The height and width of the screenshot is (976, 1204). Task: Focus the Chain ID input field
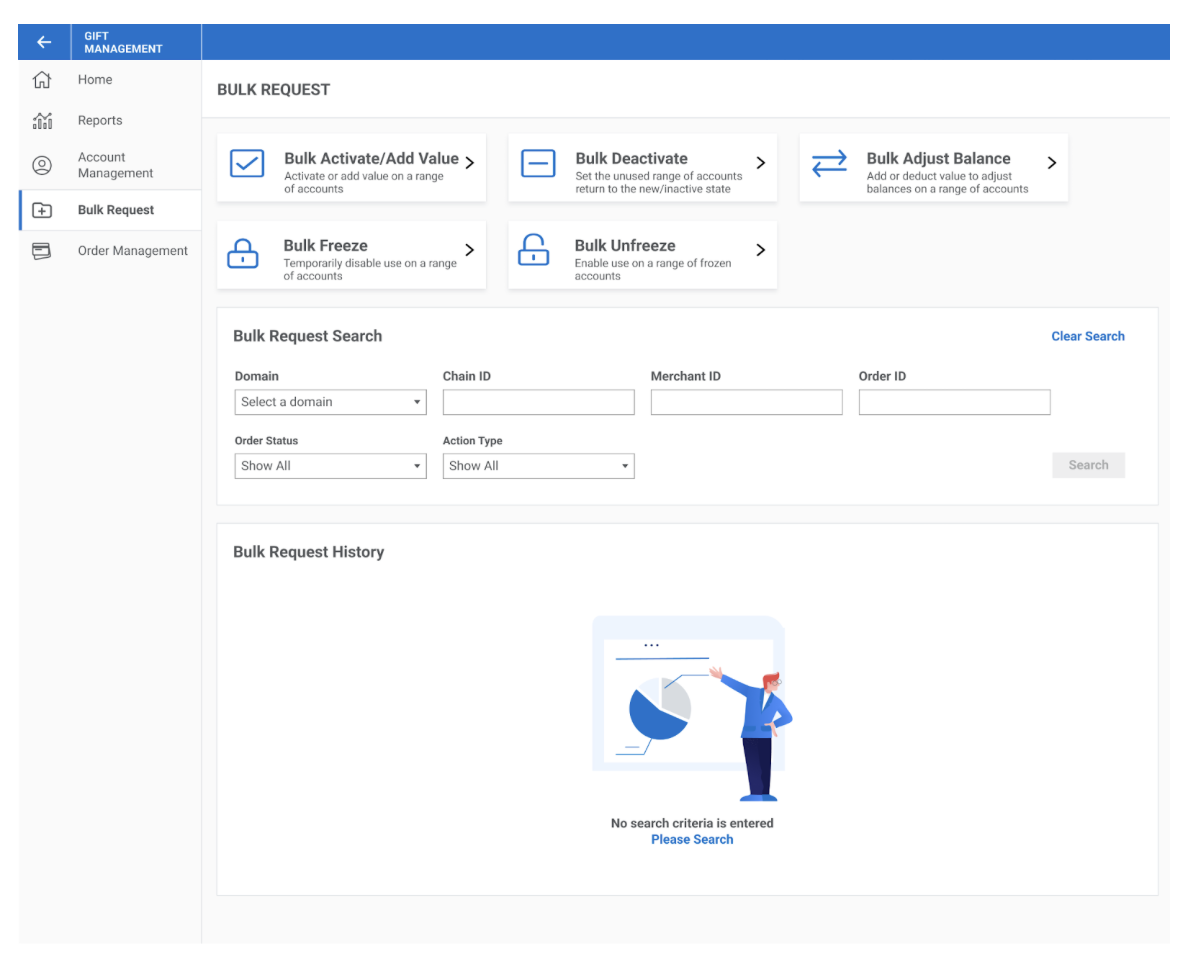point(538,402)
